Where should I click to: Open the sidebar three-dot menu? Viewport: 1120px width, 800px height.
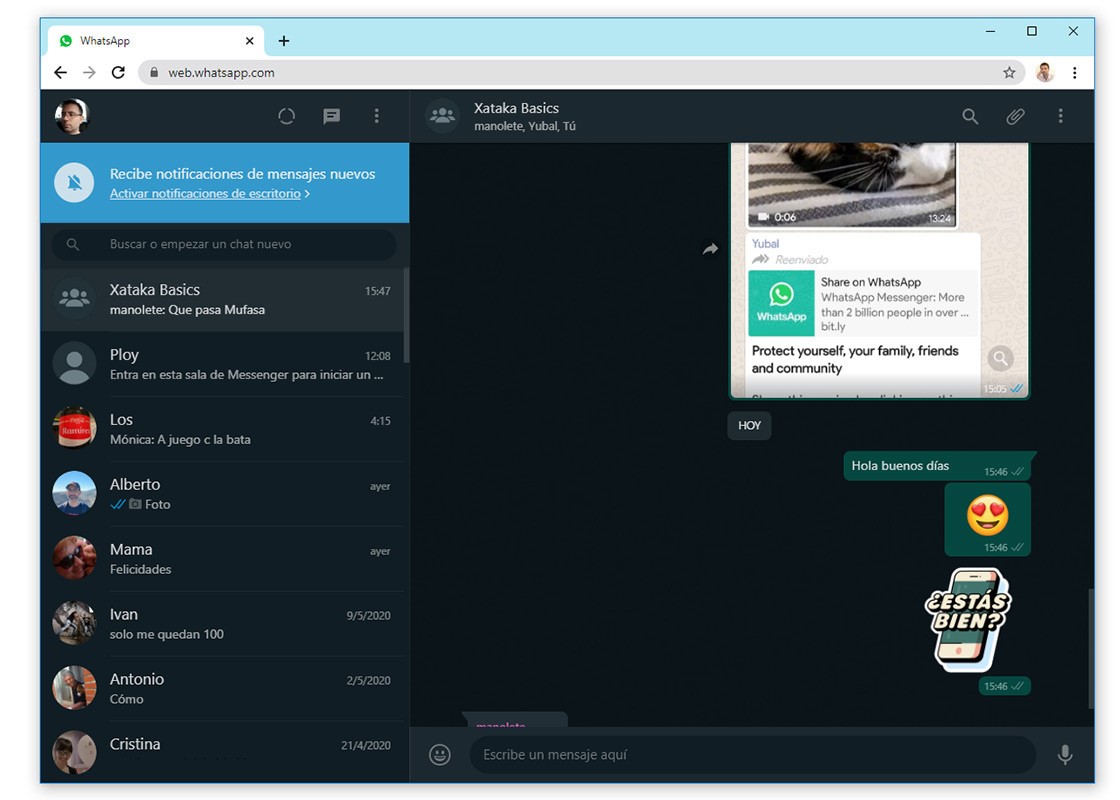click(376, 116)
